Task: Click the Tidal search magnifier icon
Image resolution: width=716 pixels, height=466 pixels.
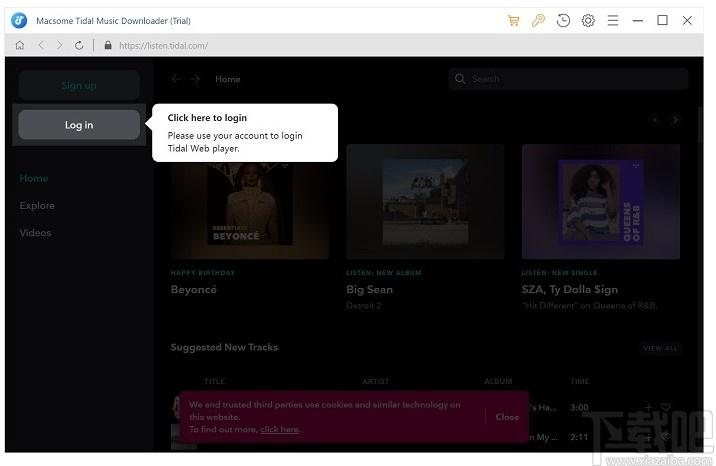Action: click(x=460, y=79)
